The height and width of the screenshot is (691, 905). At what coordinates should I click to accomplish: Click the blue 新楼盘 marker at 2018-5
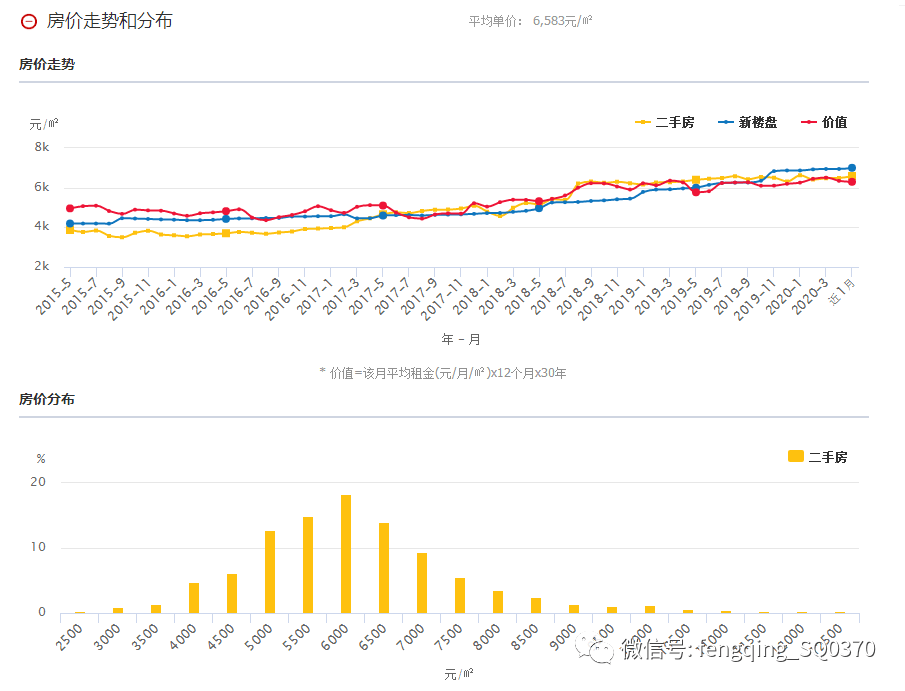point(539,208)
